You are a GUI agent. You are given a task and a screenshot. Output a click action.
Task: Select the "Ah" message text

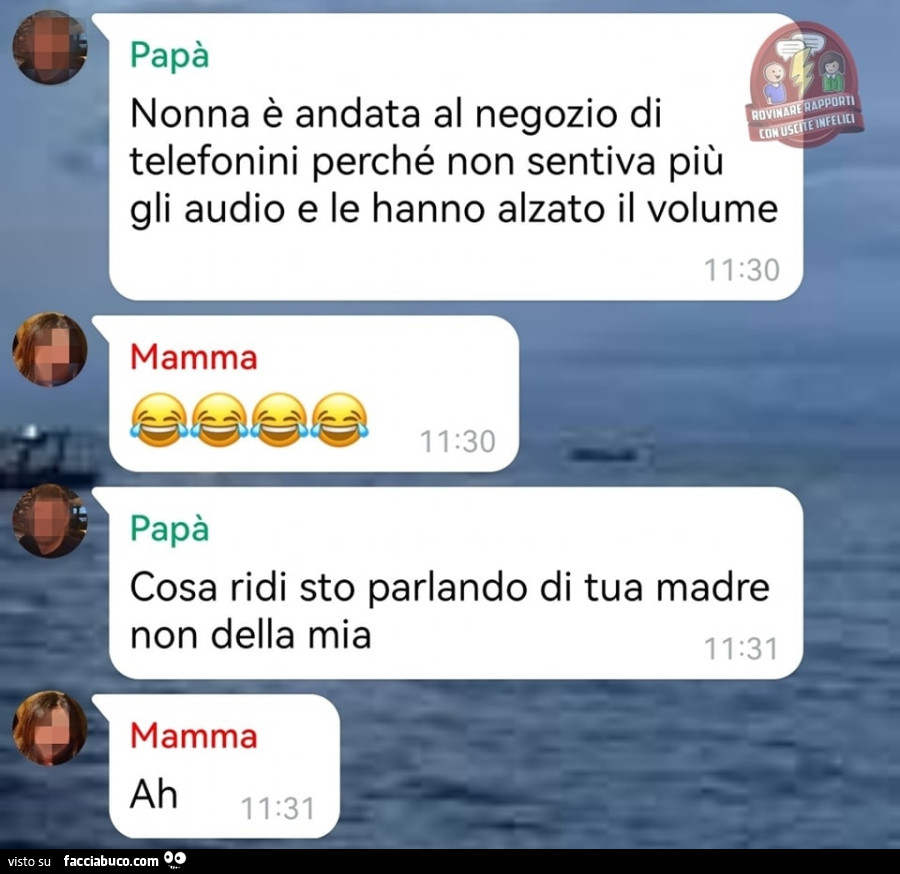[x=154, y=794]
